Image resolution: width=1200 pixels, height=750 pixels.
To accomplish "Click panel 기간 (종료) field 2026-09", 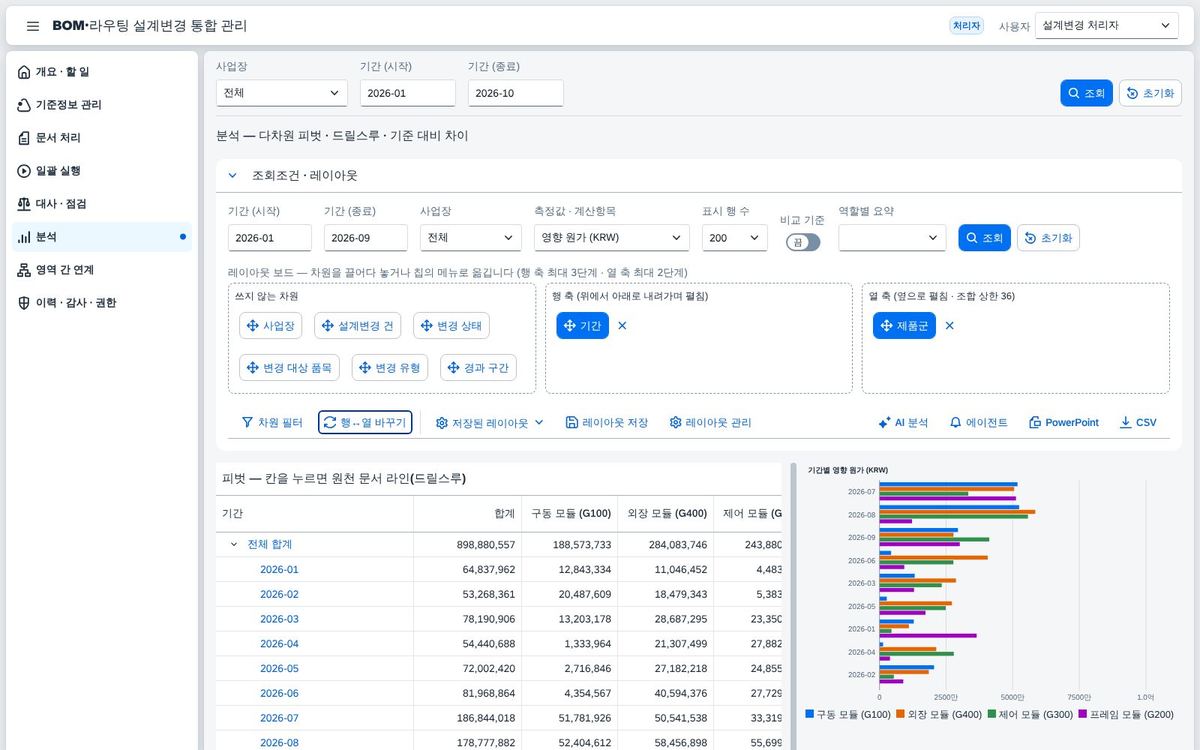I will coord(366,238).
